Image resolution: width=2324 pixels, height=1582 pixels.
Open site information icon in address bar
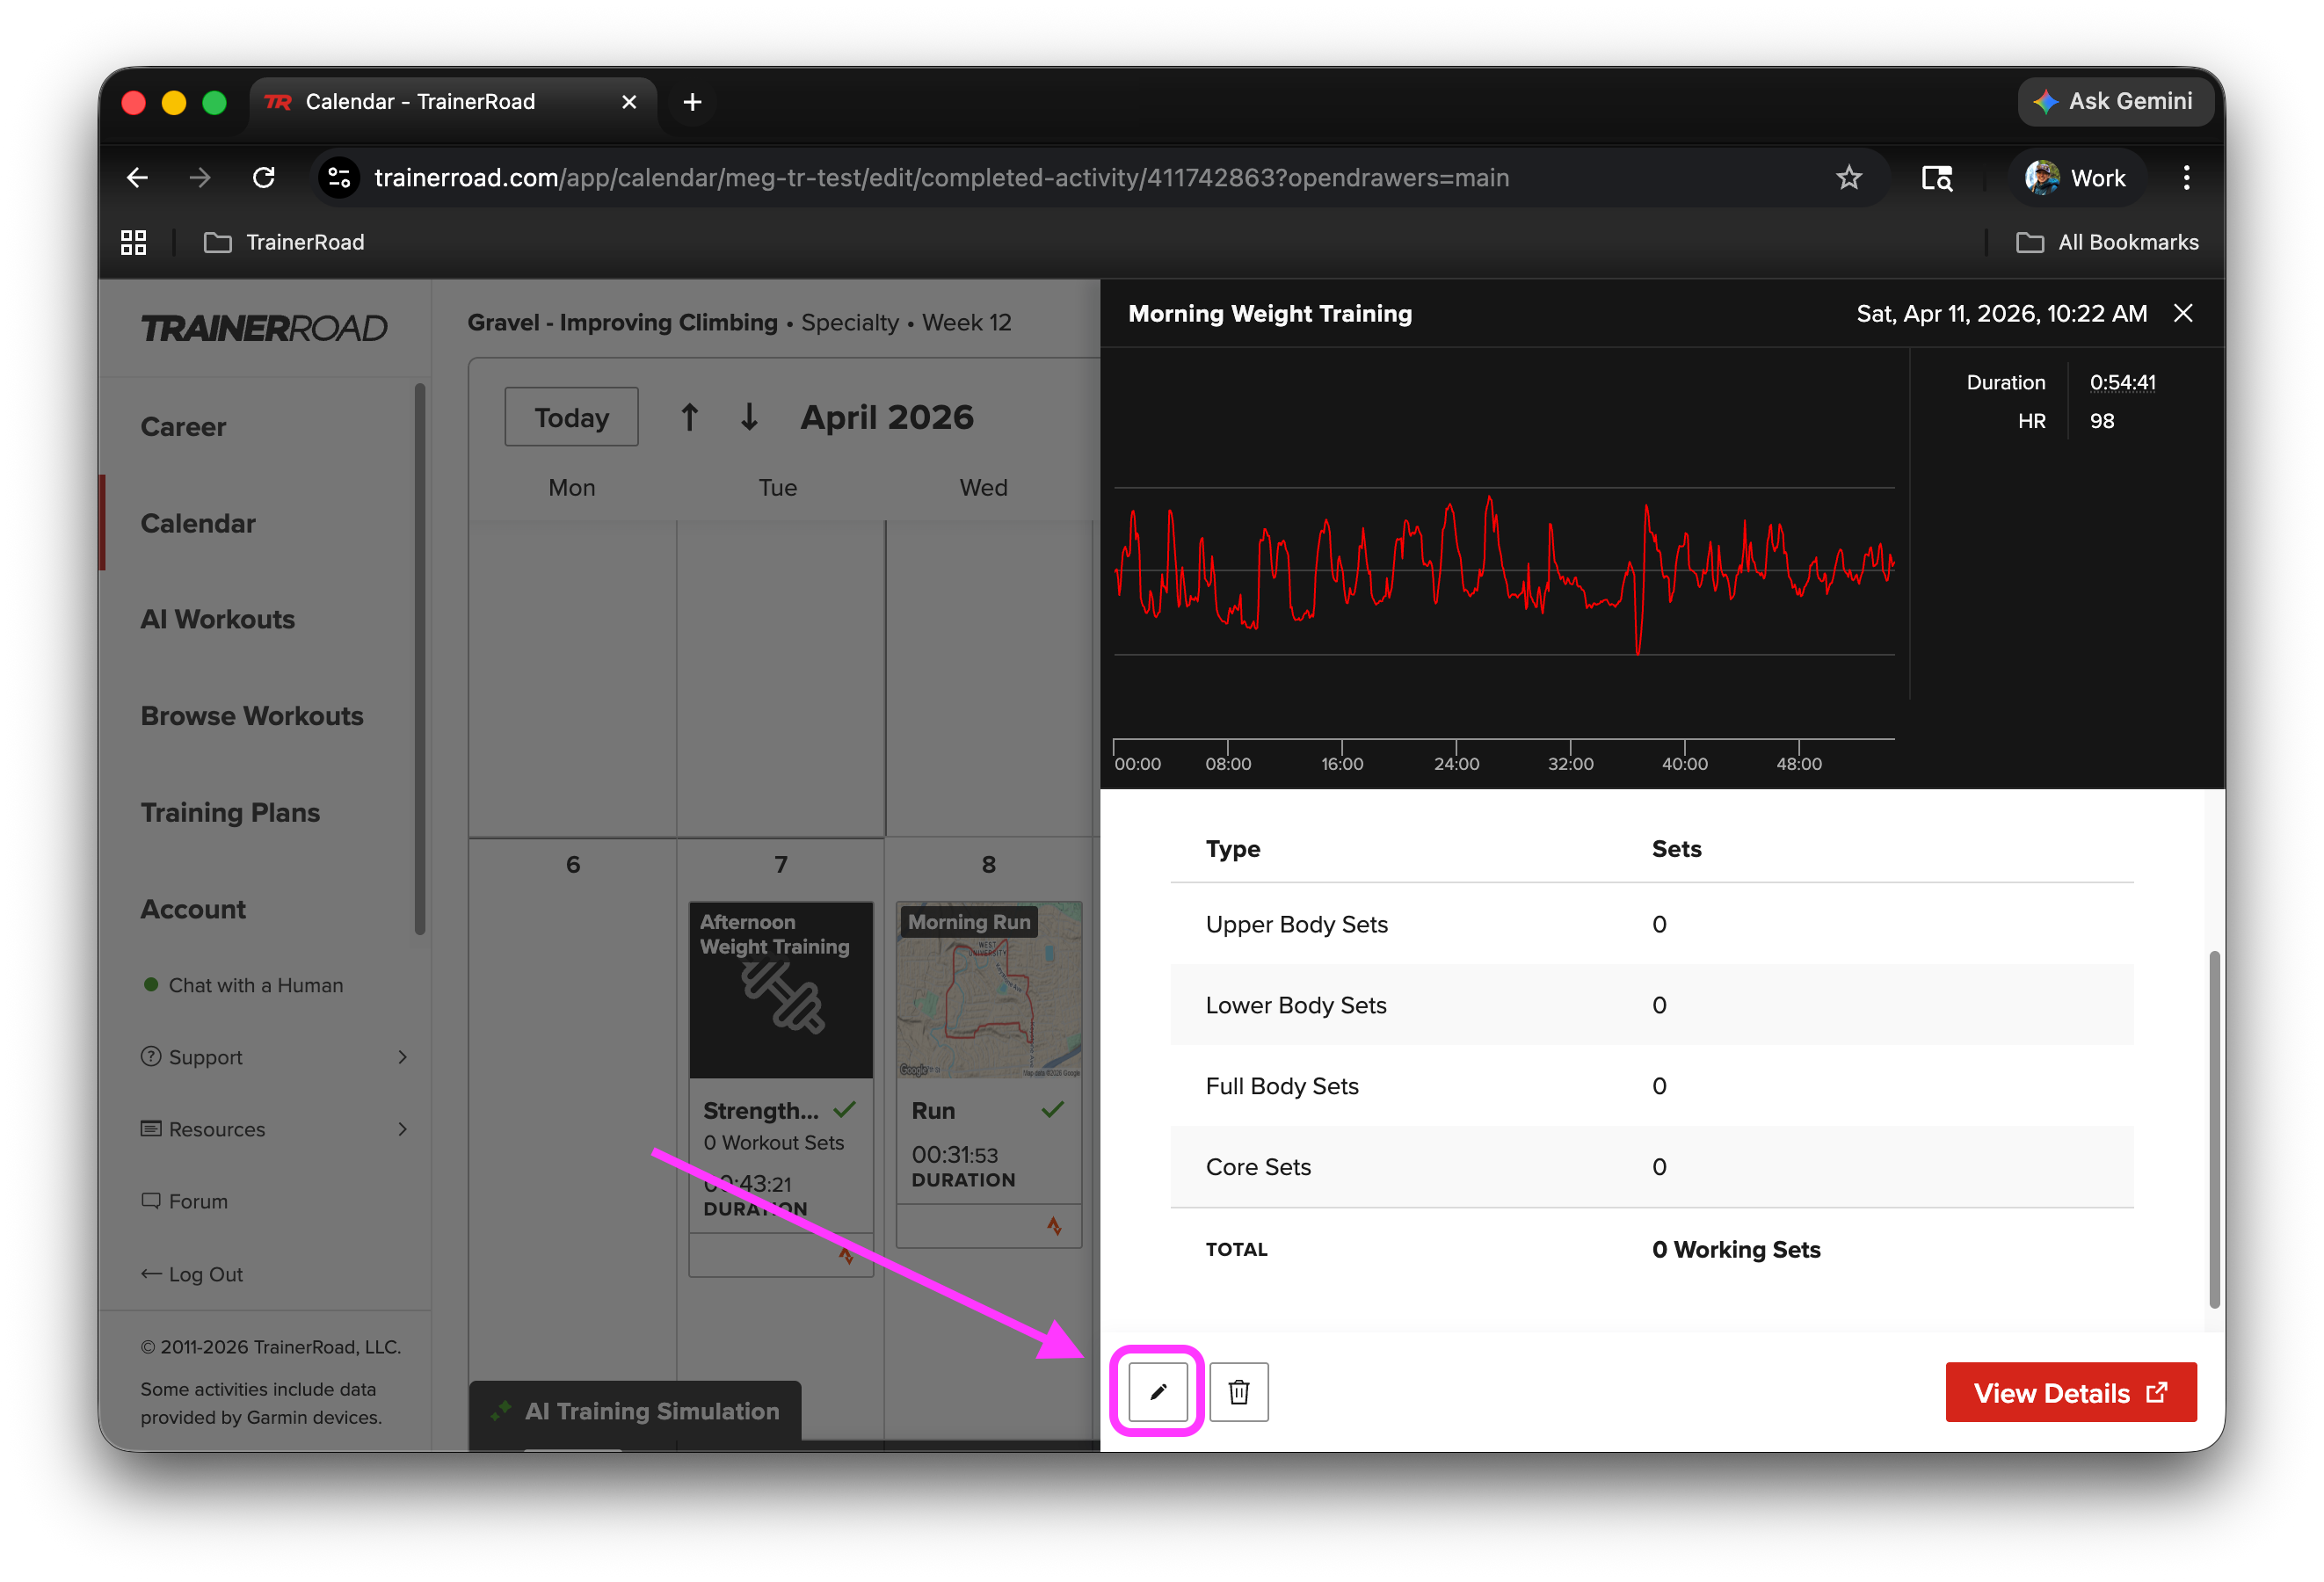(x=339, y=178)
